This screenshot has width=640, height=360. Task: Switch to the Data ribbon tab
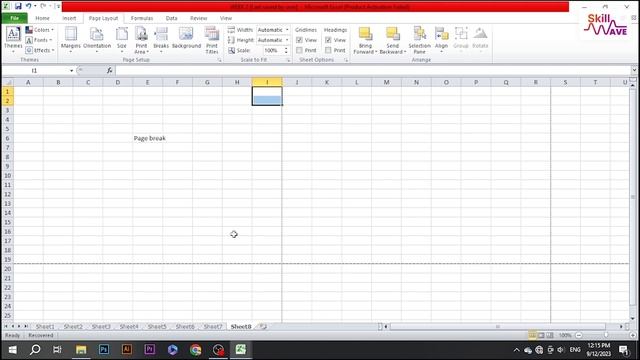171,18
